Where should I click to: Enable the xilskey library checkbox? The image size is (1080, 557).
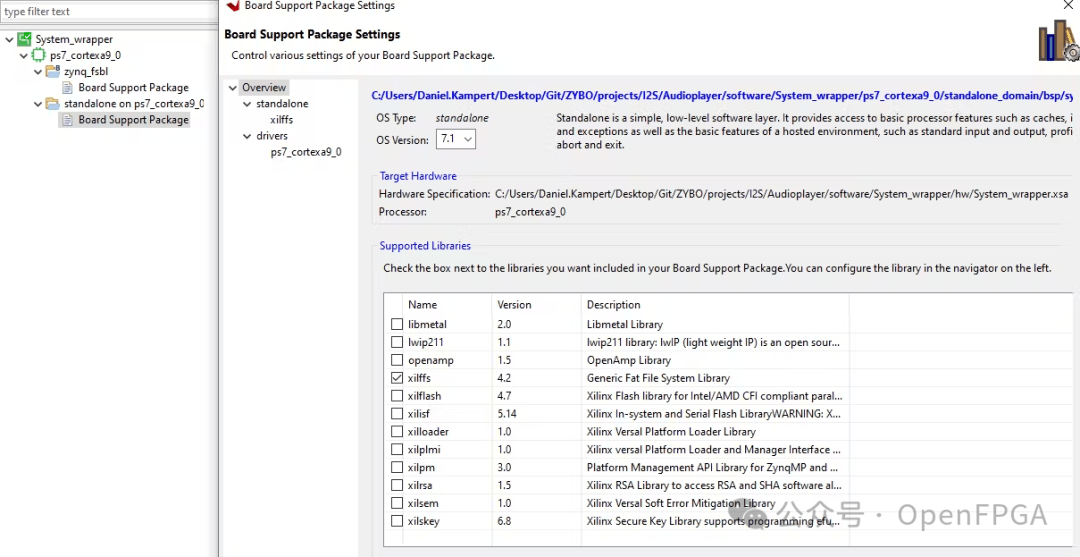tap(397, 521)
